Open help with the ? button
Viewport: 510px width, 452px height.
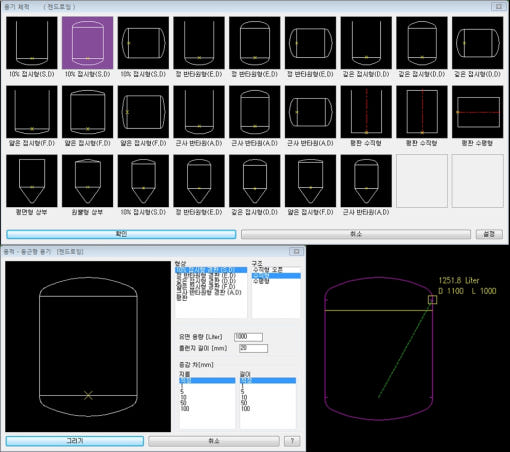(x=292, y=441)
